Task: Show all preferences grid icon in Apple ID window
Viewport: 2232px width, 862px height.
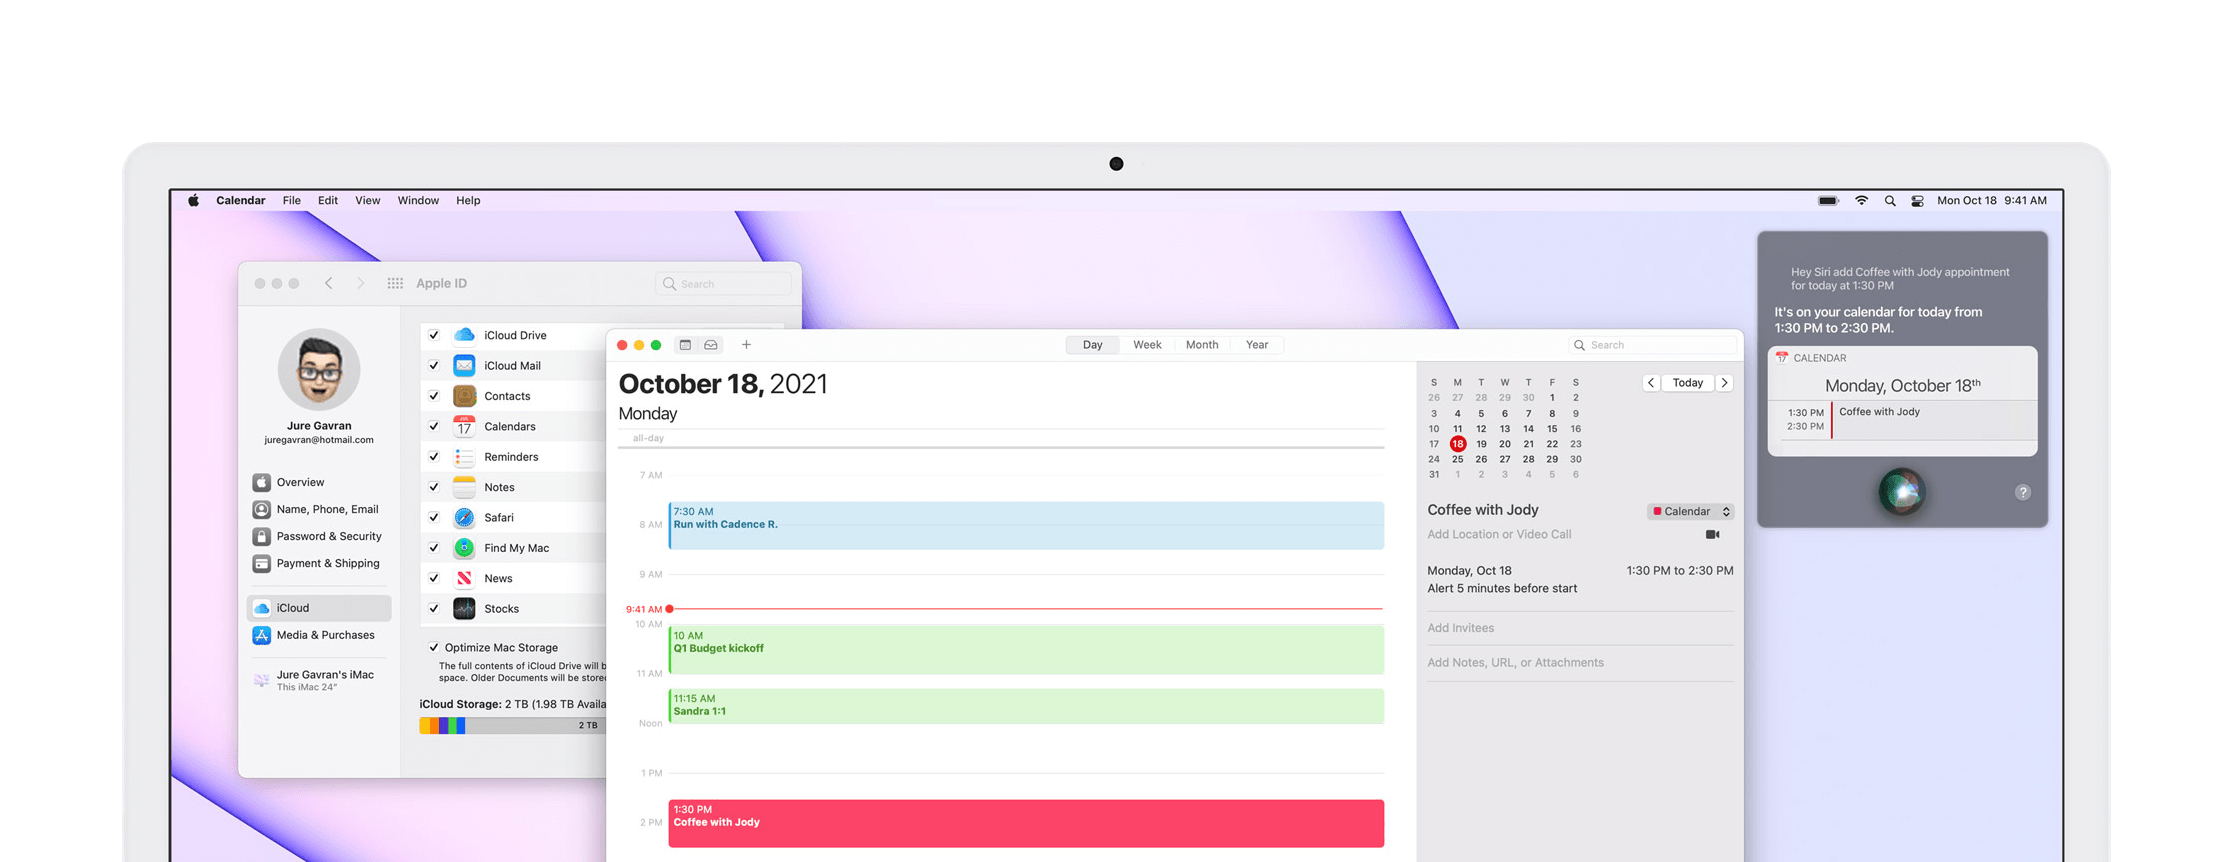Action: [x=395, y=284]
